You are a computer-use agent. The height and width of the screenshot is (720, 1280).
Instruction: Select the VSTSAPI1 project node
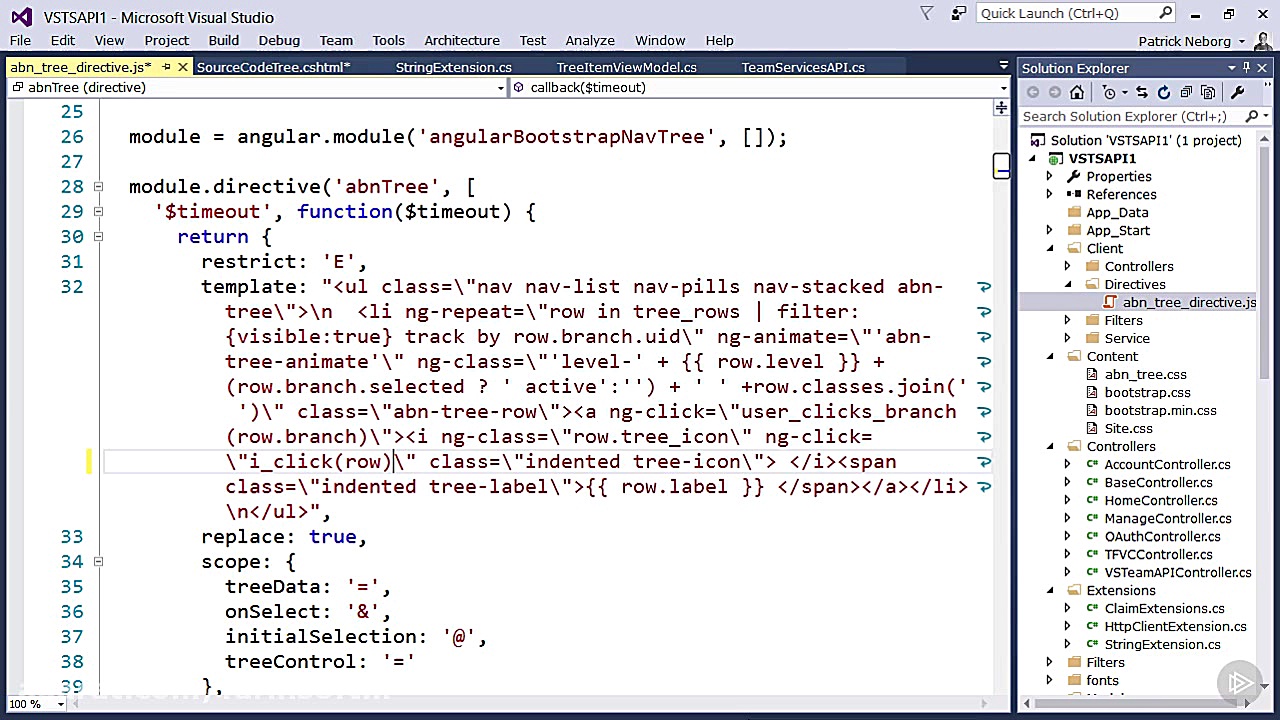1102,158
